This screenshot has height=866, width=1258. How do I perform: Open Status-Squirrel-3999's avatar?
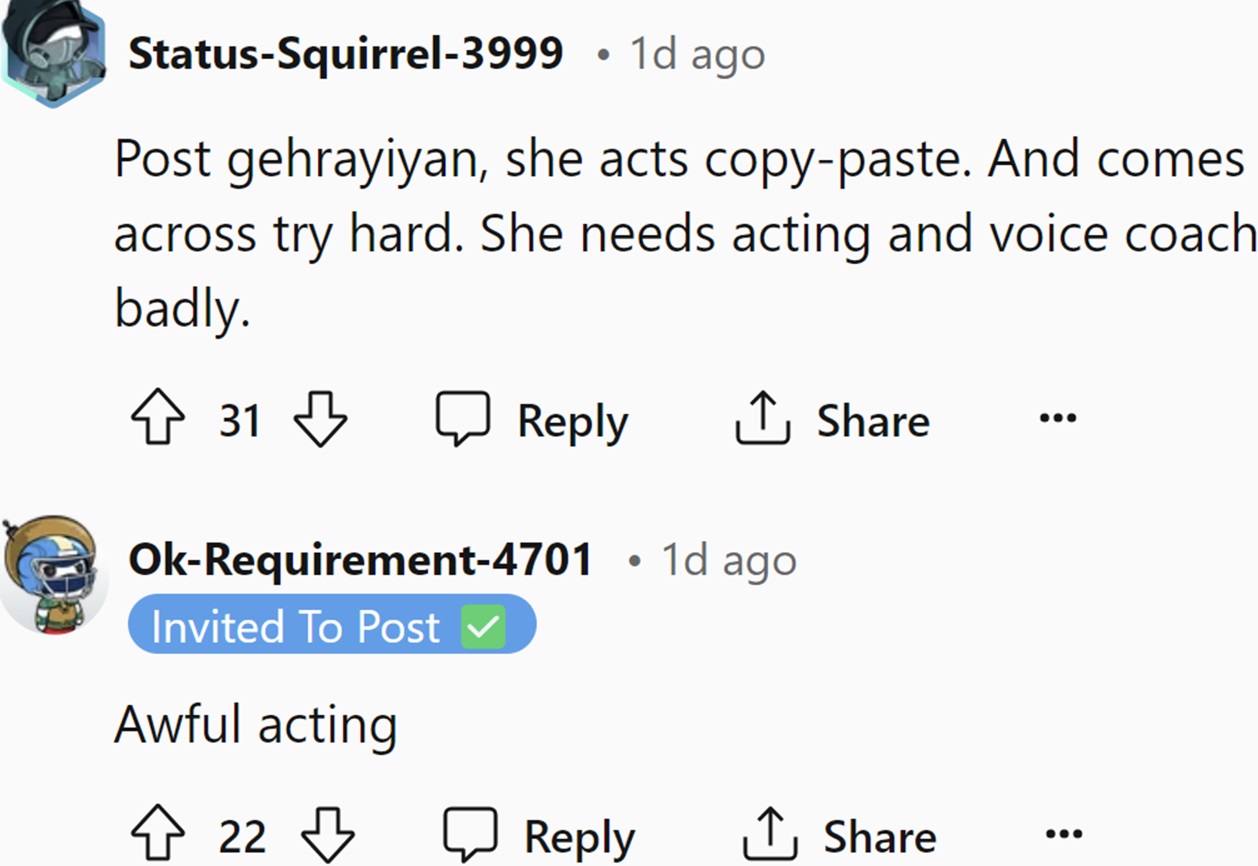click(x=52, y=53)
